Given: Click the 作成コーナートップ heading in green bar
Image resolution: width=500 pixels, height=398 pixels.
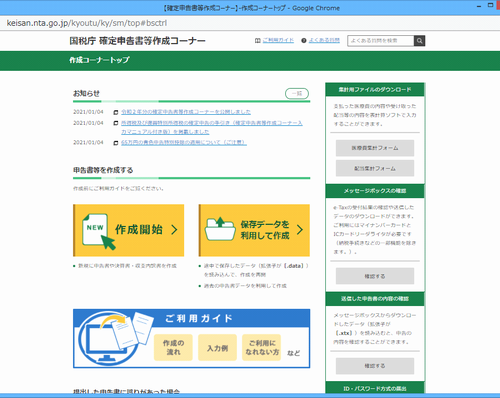Looking at the screenshot, I should (x=99, y=60).
